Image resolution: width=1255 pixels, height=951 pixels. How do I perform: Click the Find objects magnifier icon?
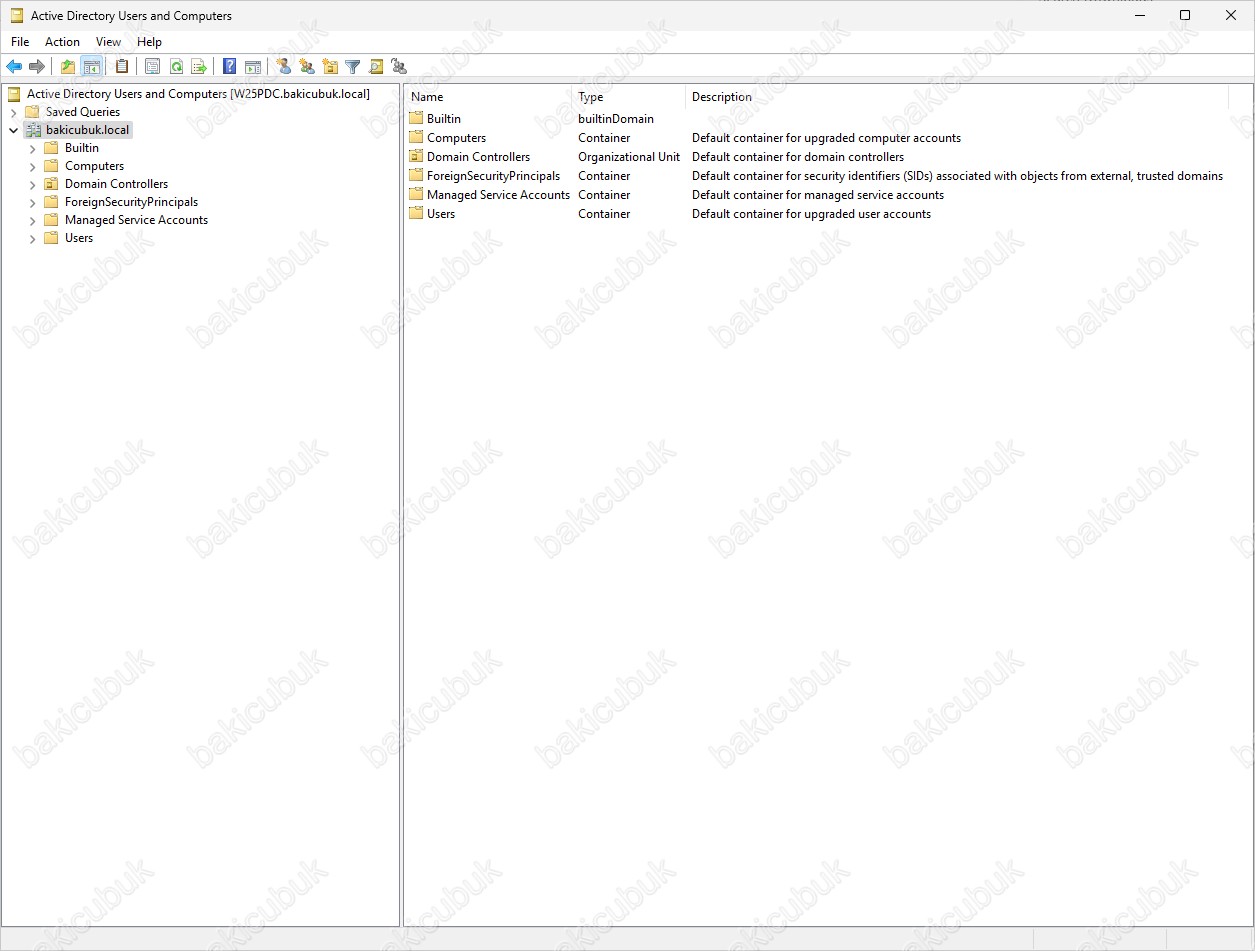(376, 67)
